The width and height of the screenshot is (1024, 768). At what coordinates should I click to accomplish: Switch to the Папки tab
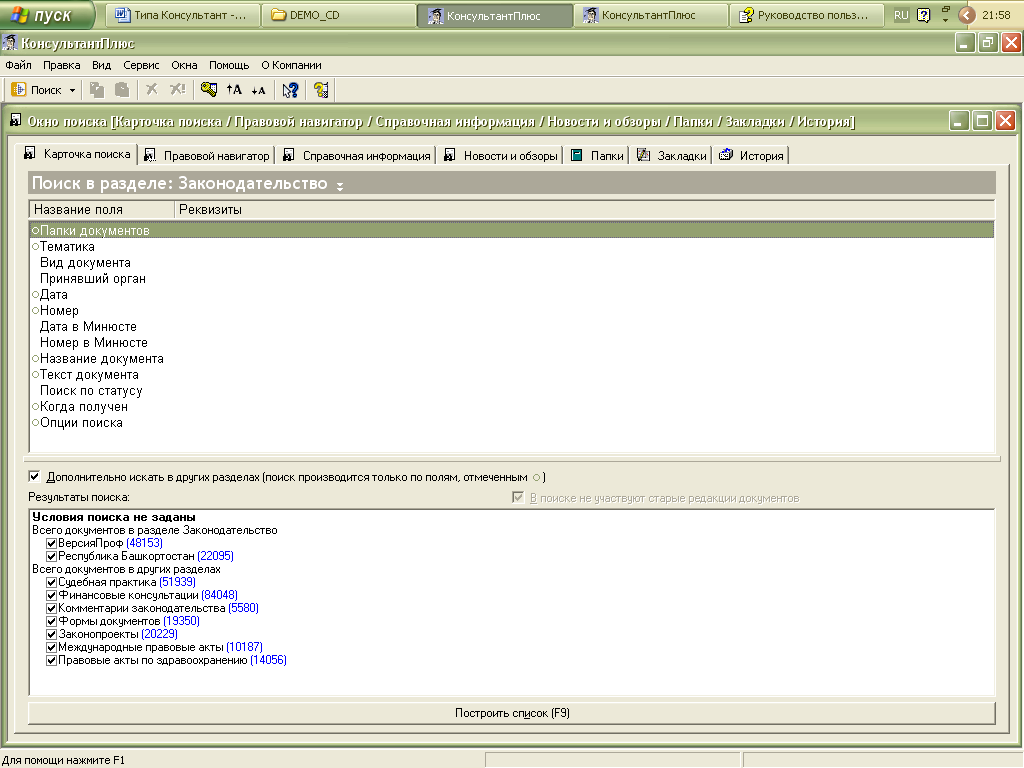pos(598,155)
